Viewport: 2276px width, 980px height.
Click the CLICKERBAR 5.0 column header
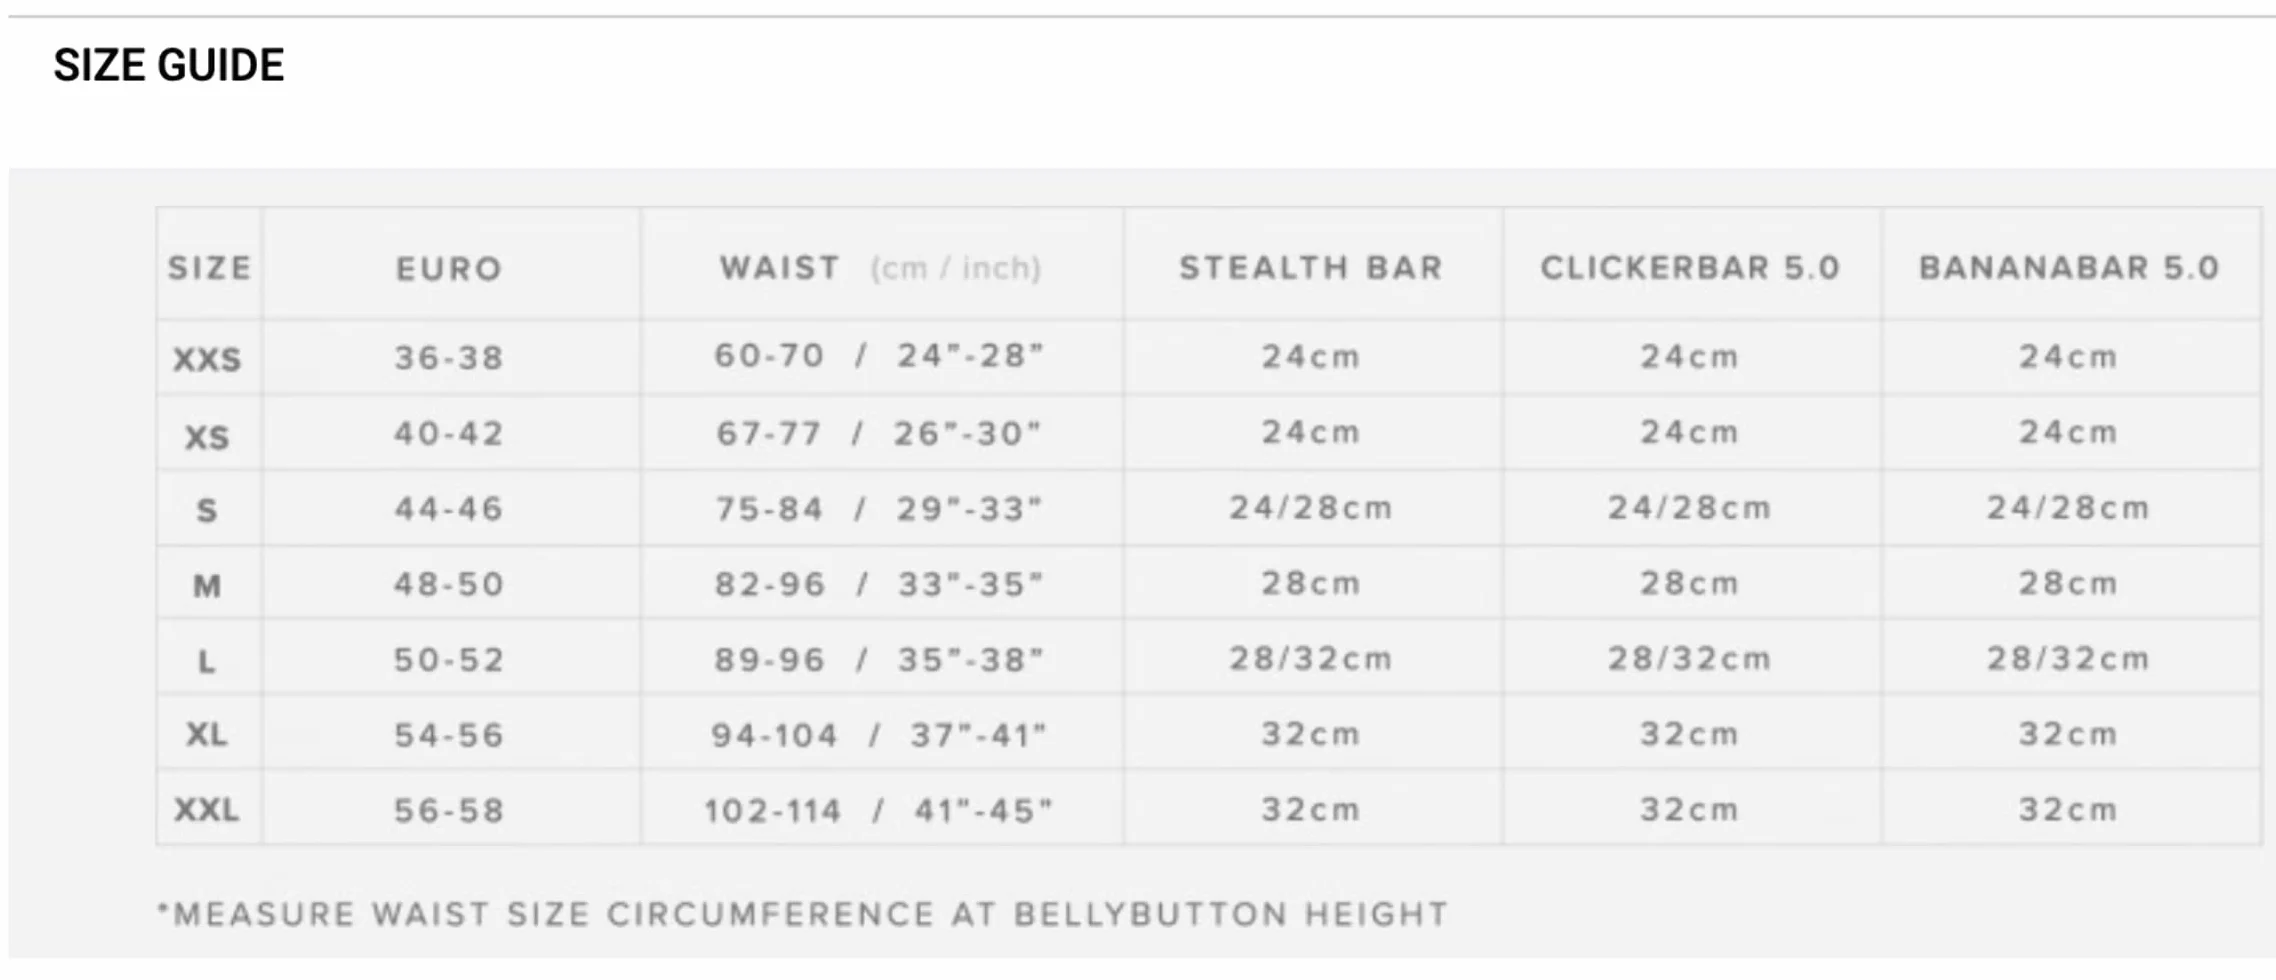click(1690, 268)
